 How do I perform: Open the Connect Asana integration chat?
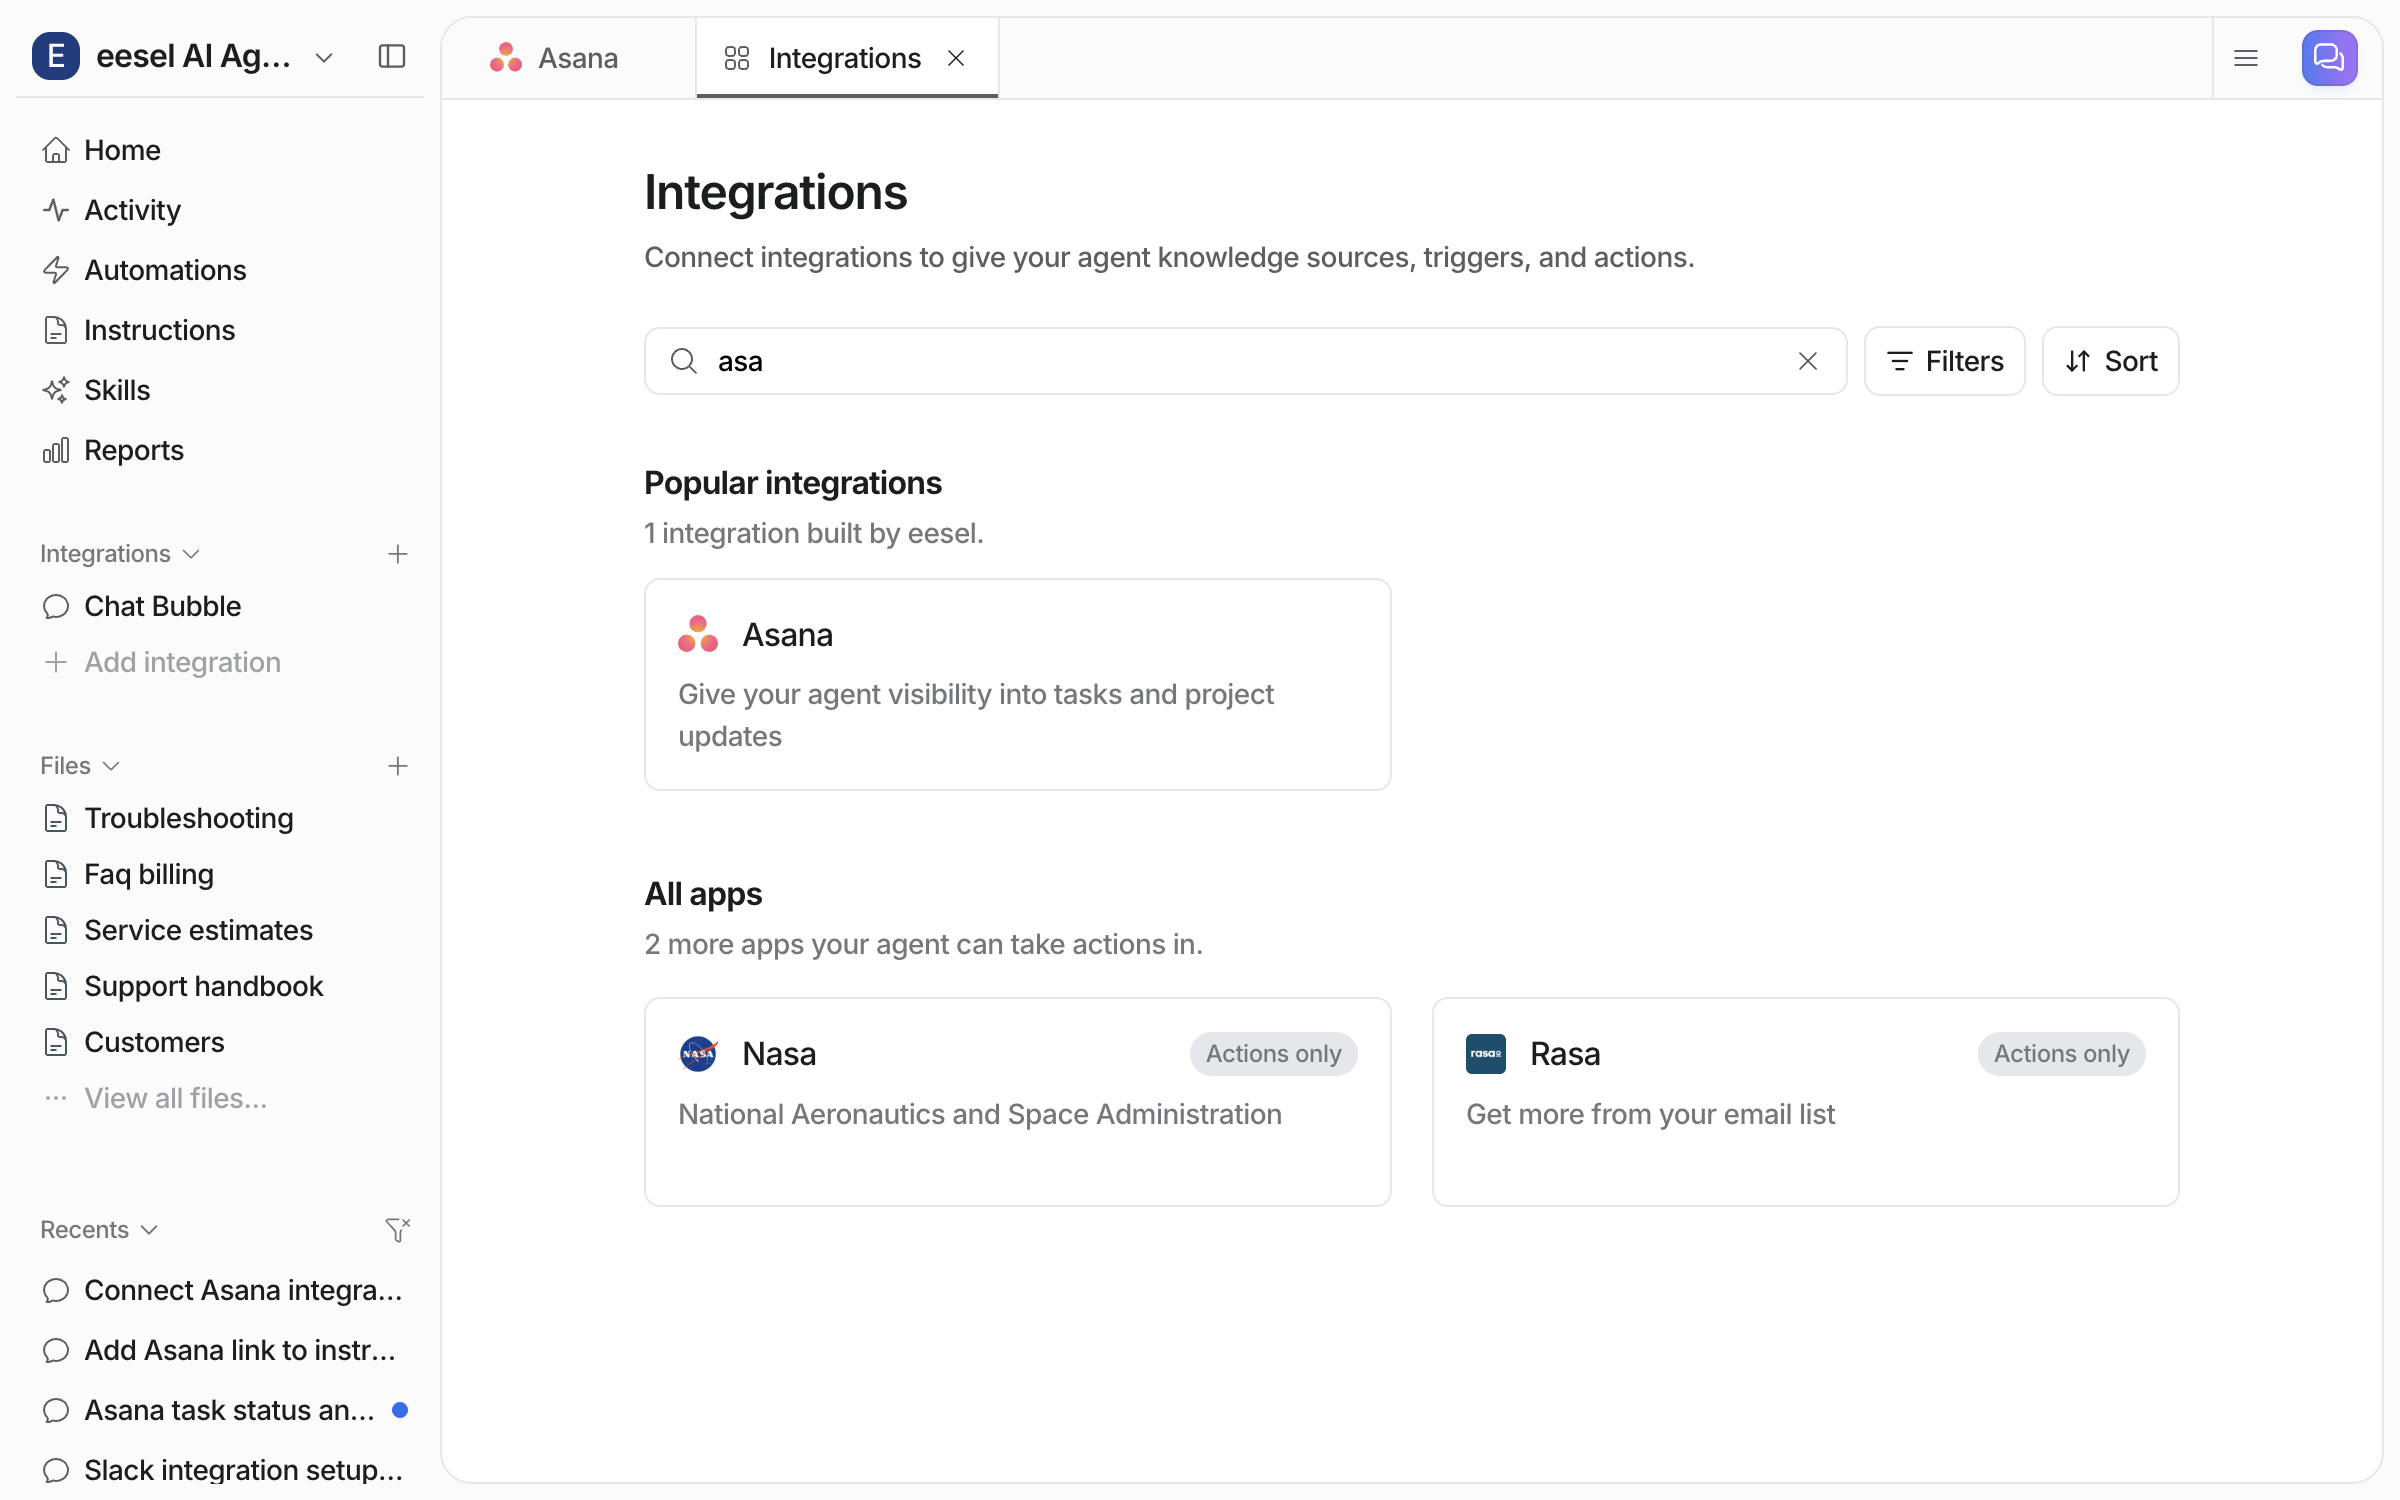220,1290
